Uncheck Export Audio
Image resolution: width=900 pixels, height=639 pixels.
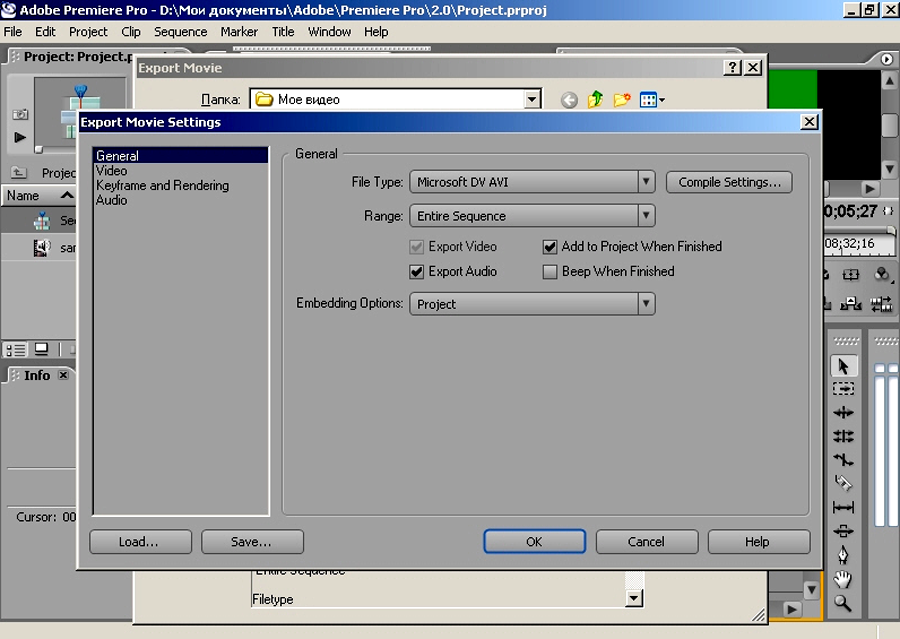(417, 272)
